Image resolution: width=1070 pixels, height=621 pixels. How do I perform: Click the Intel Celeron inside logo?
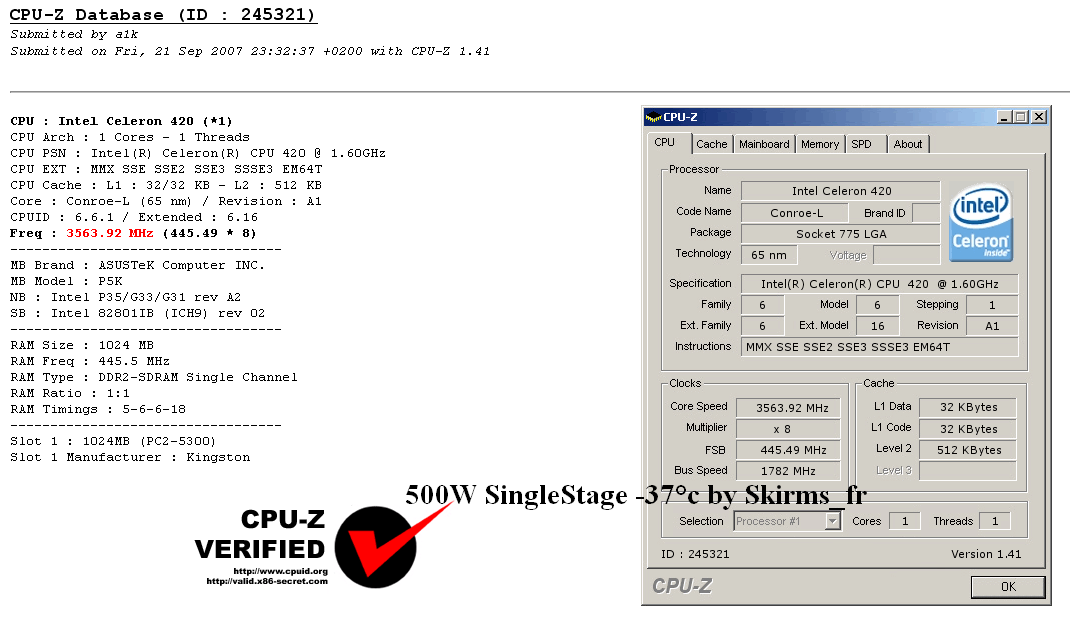(981, 222)
